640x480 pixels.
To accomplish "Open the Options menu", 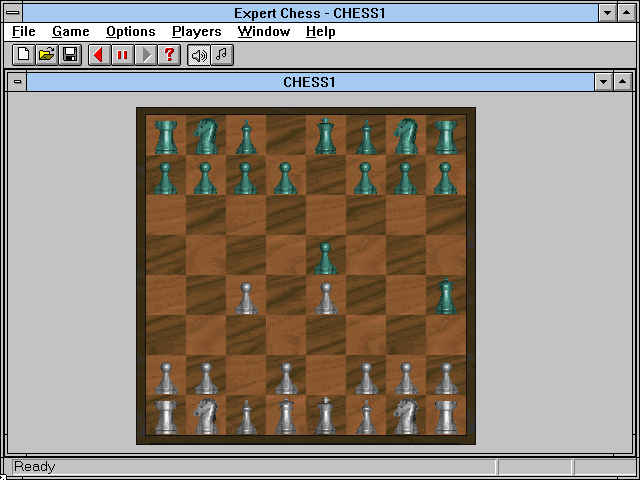I will click(131, 32).
